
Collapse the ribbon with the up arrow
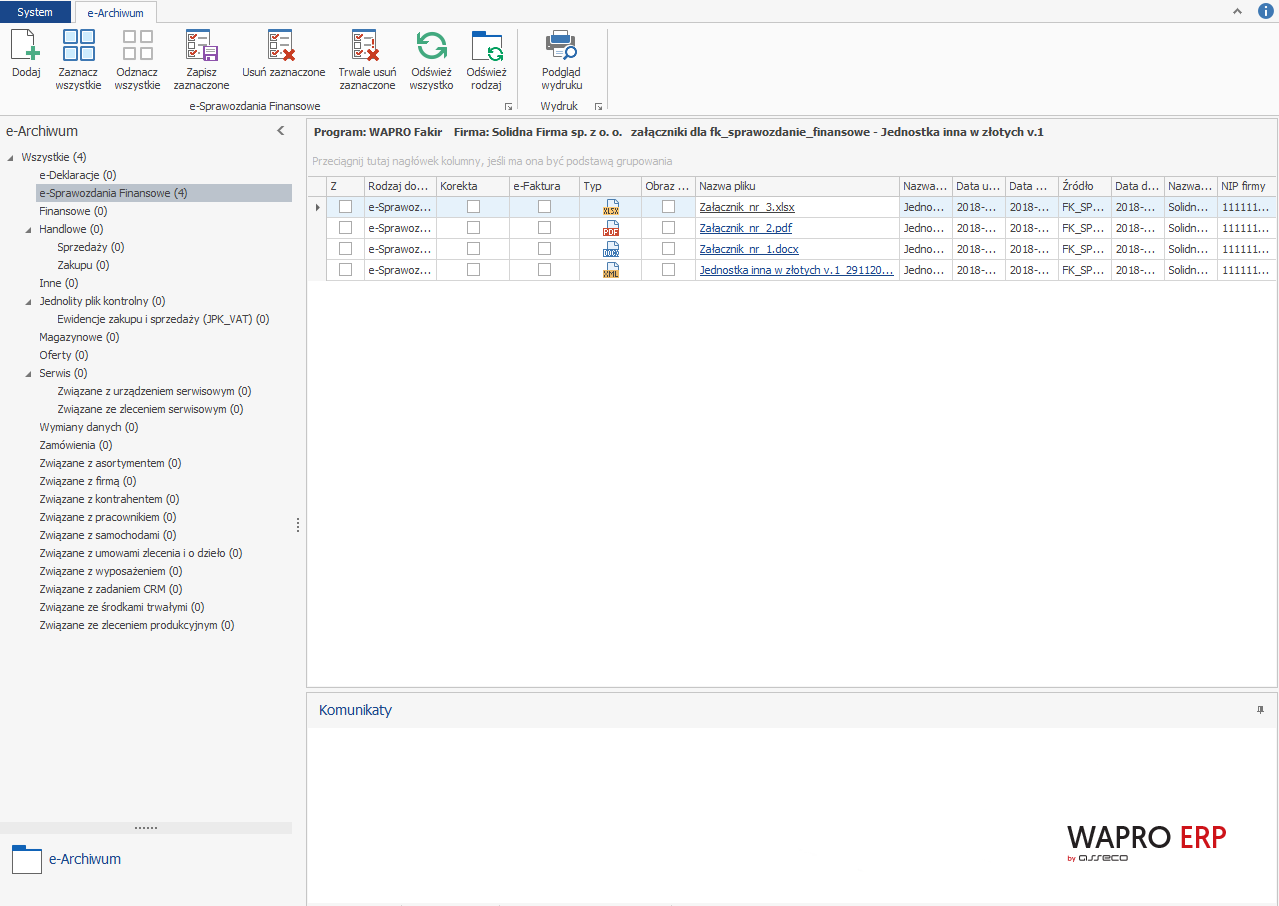[1237, 11]
